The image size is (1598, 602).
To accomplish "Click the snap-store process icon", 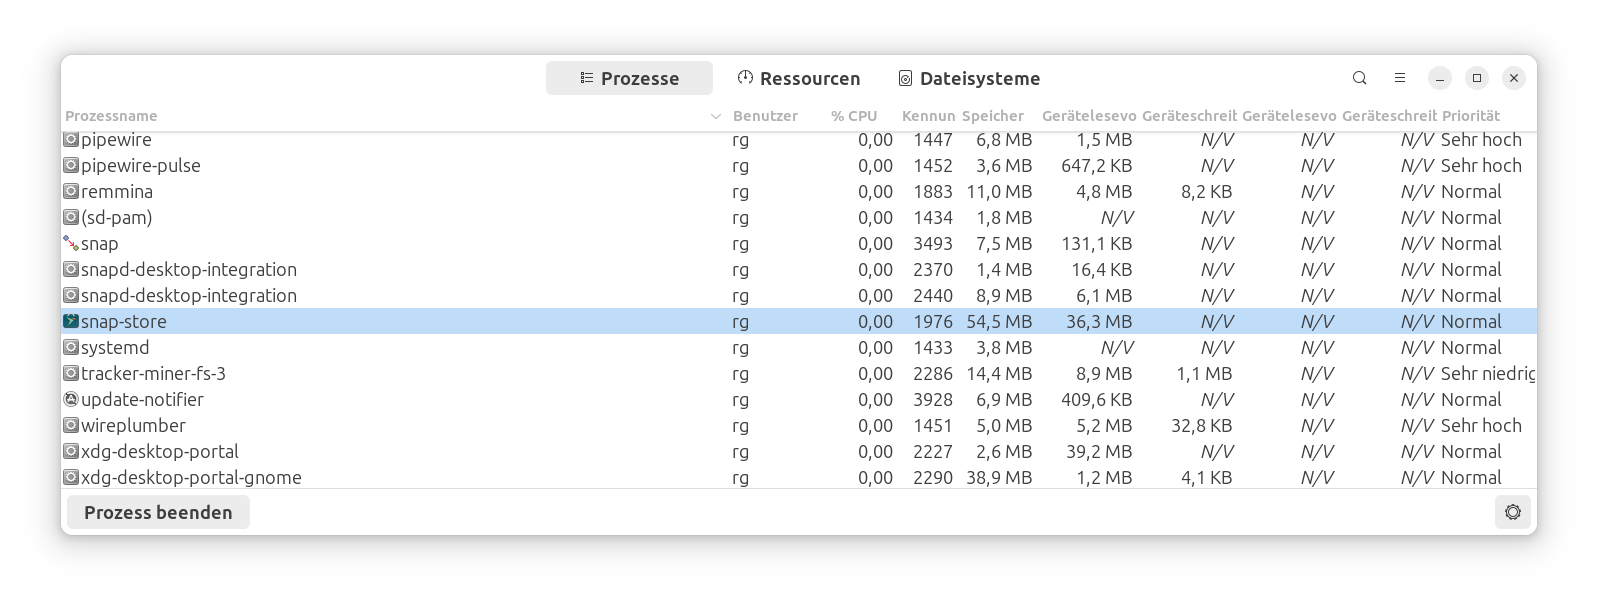I will pos(71,321).
